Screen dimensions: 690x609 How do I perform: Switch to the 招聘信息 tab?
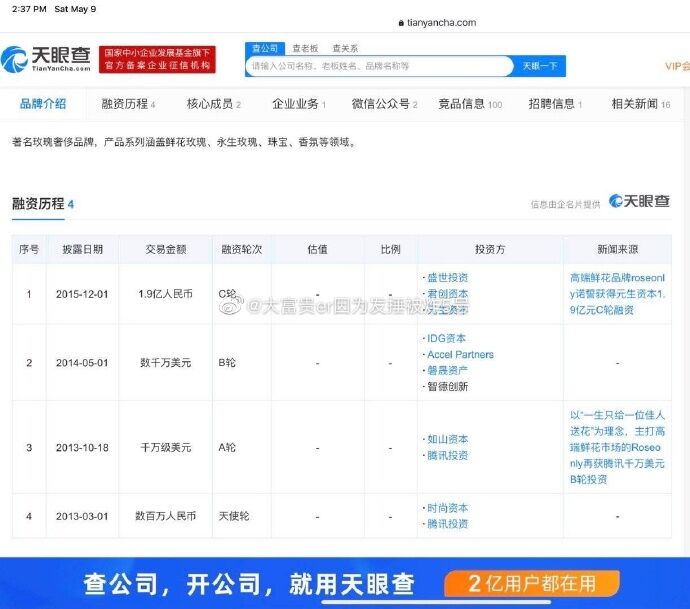tap(555, 104)
